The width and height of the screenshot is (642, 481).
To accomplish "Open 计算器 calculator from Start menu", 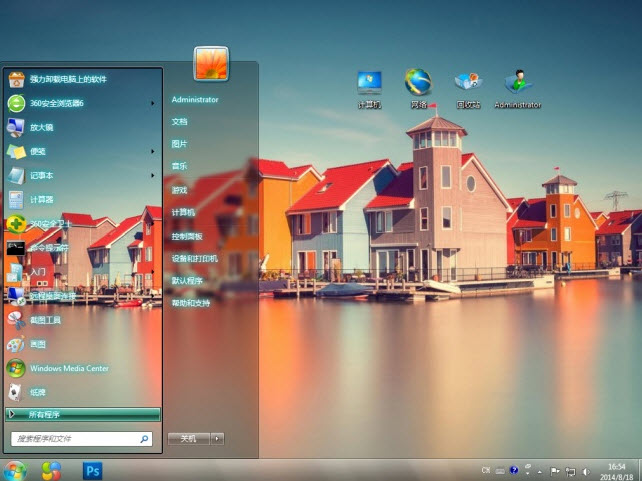I will coord(42,199).
